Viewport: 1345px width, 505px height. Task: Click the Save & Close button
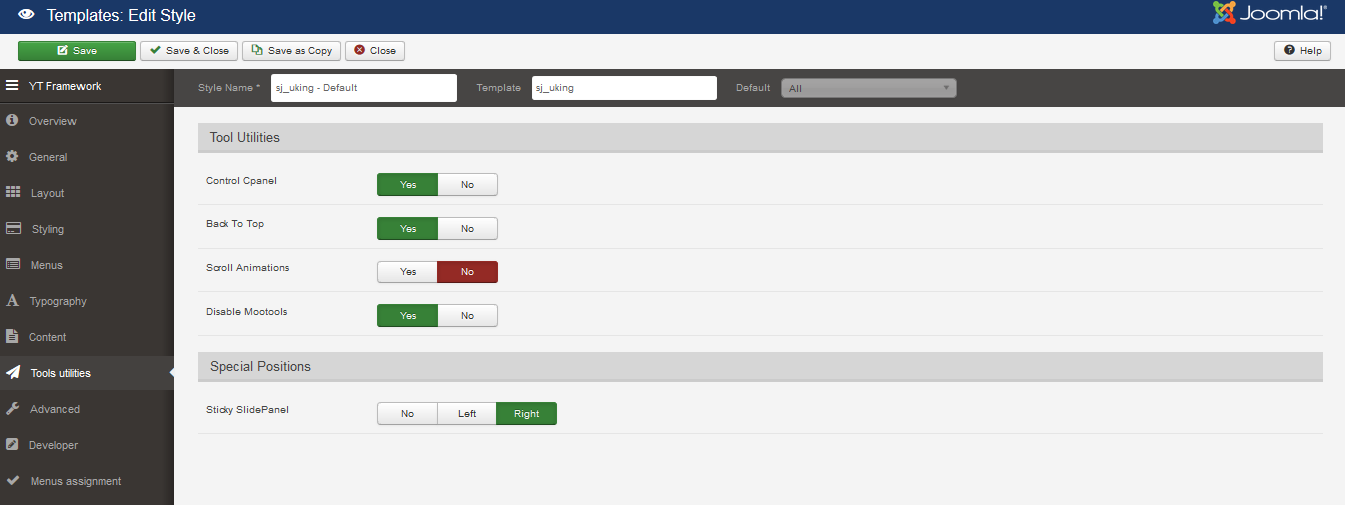click(189, 51)
